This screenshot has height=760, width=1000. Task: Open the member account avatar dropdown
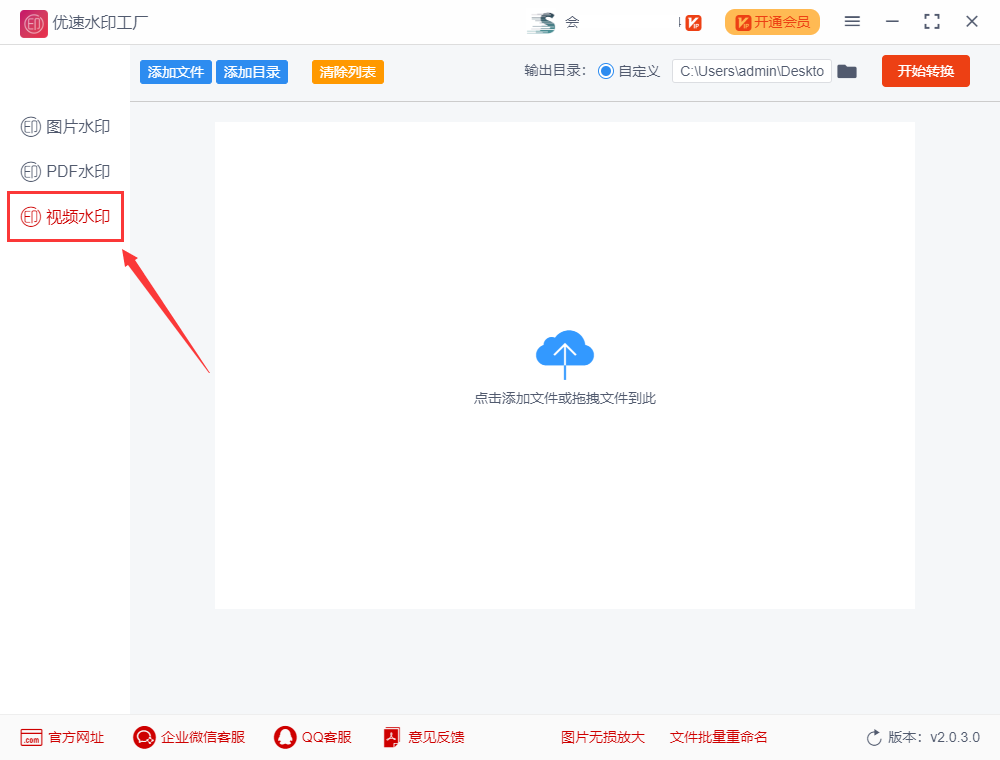[546, 21]
